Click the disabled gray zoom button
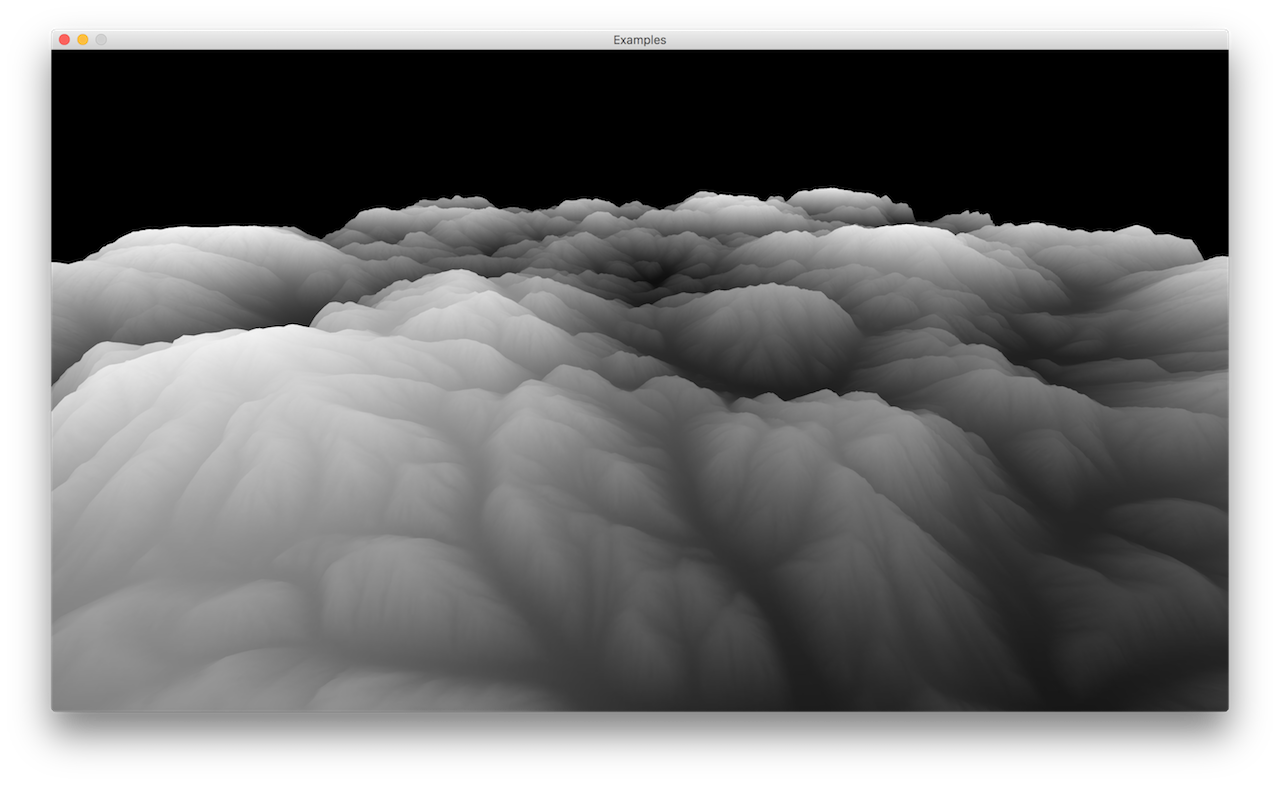The width and height of the screenshot is (1280, 785). (101, 40)
